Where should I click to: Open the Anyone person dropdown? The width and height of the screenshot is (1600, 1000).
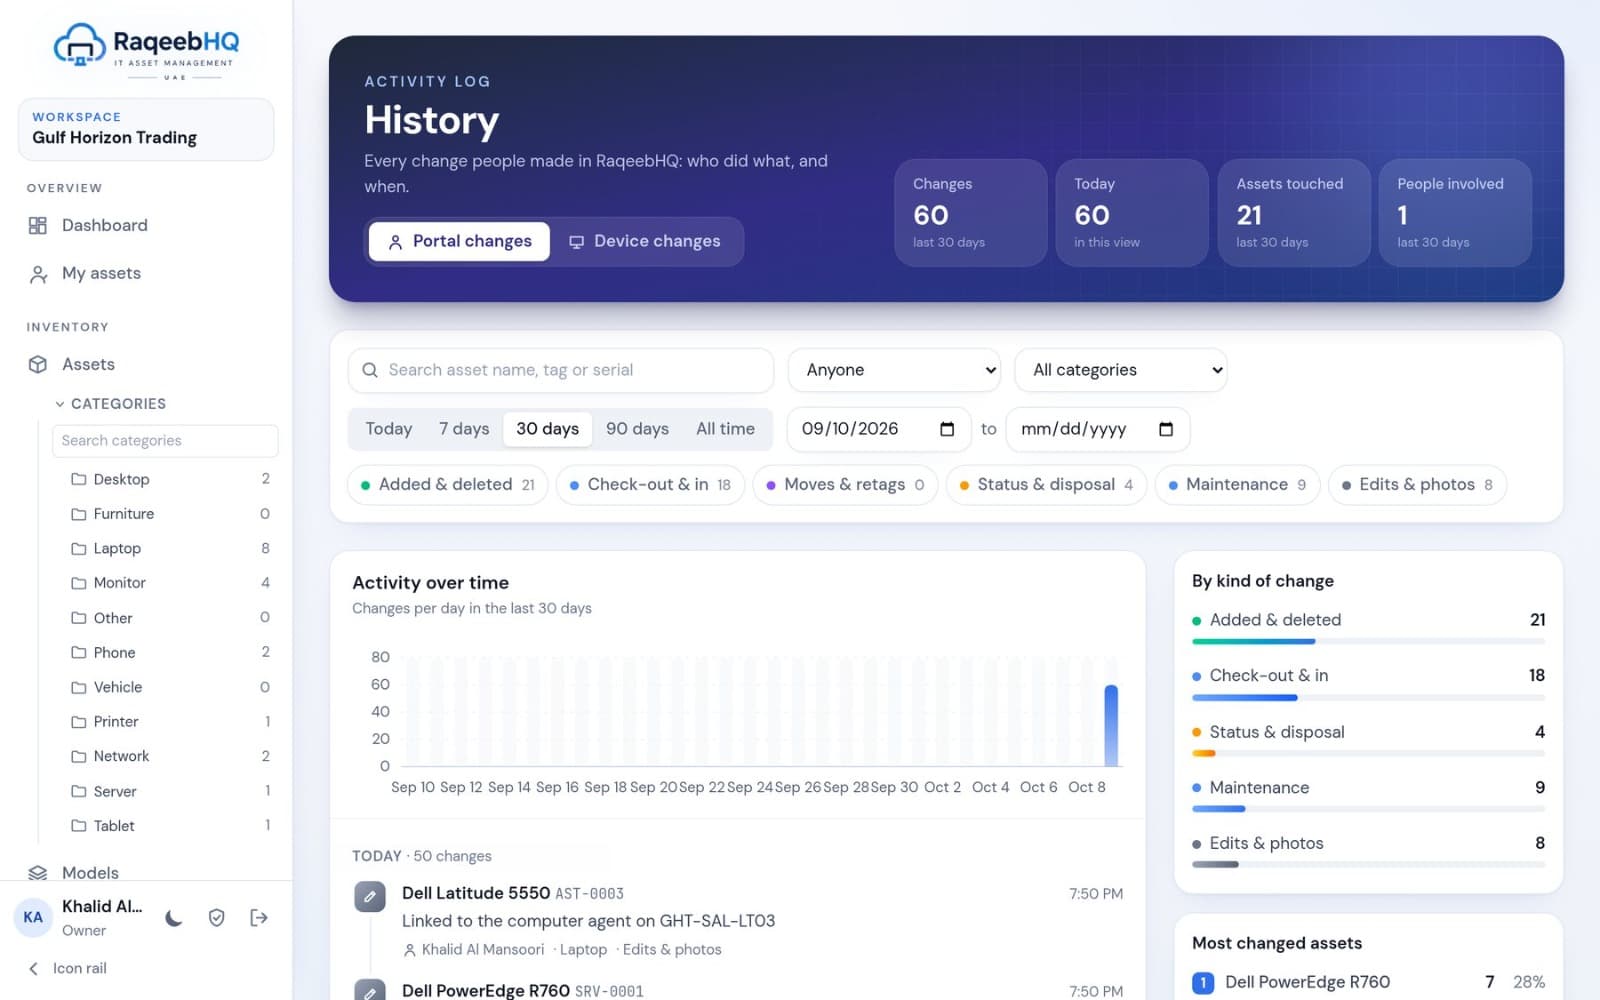coord(895,370)
